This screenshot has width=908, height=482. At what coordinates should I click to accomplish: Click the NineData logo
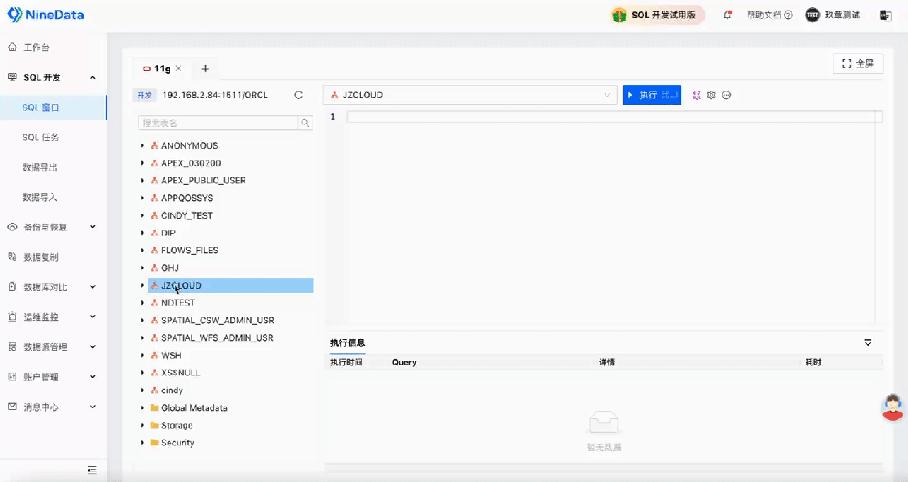46,14
